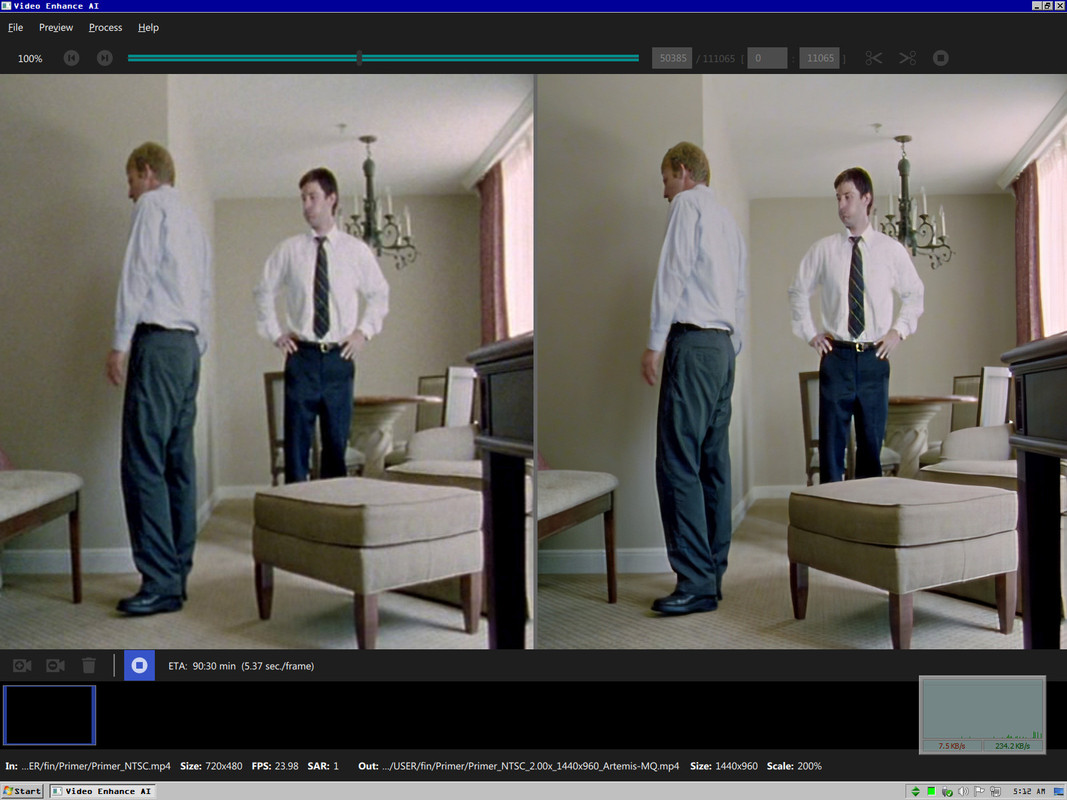1067x800 pixels.
Task: Jump to the previous frame
Action: pyautogui.click(x=71, y=59)
